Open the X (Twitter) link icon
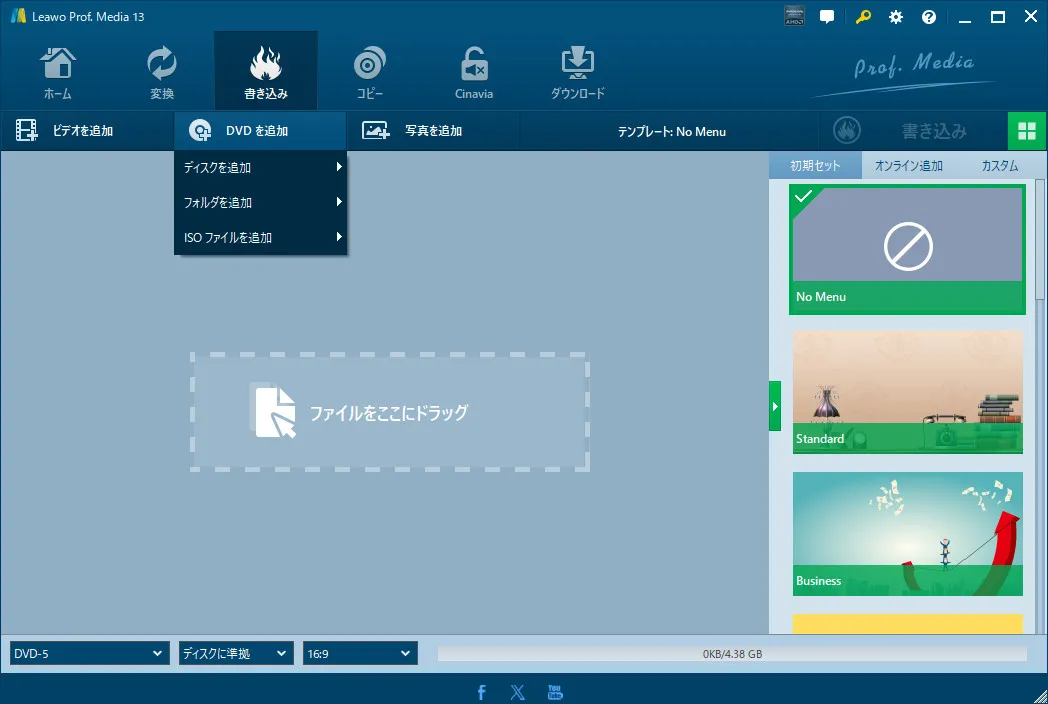This screenshot has height=704, width=1048. coord(517,692)
